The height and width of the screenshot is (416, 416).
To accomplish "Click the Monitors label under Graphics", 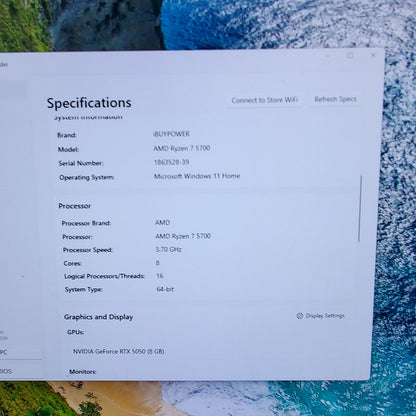I will (83, 372).
